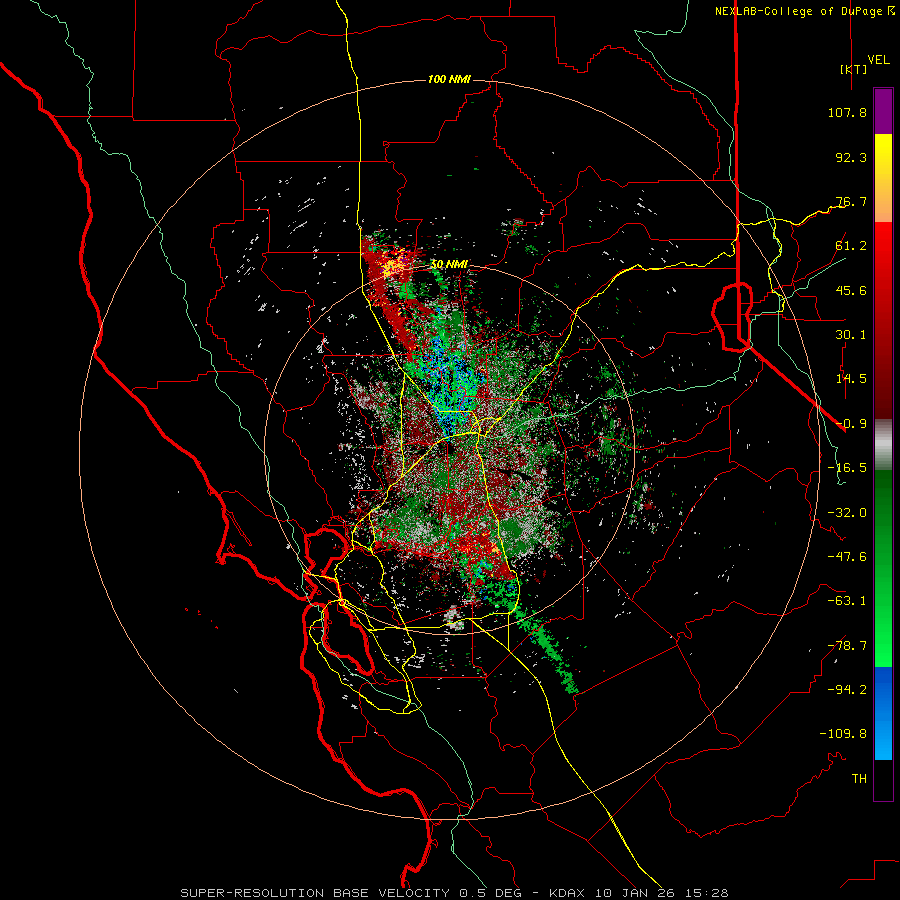This screenshot has height=900, width=900.
Task: Click the VEL legend title
Action: coord(878,60)
